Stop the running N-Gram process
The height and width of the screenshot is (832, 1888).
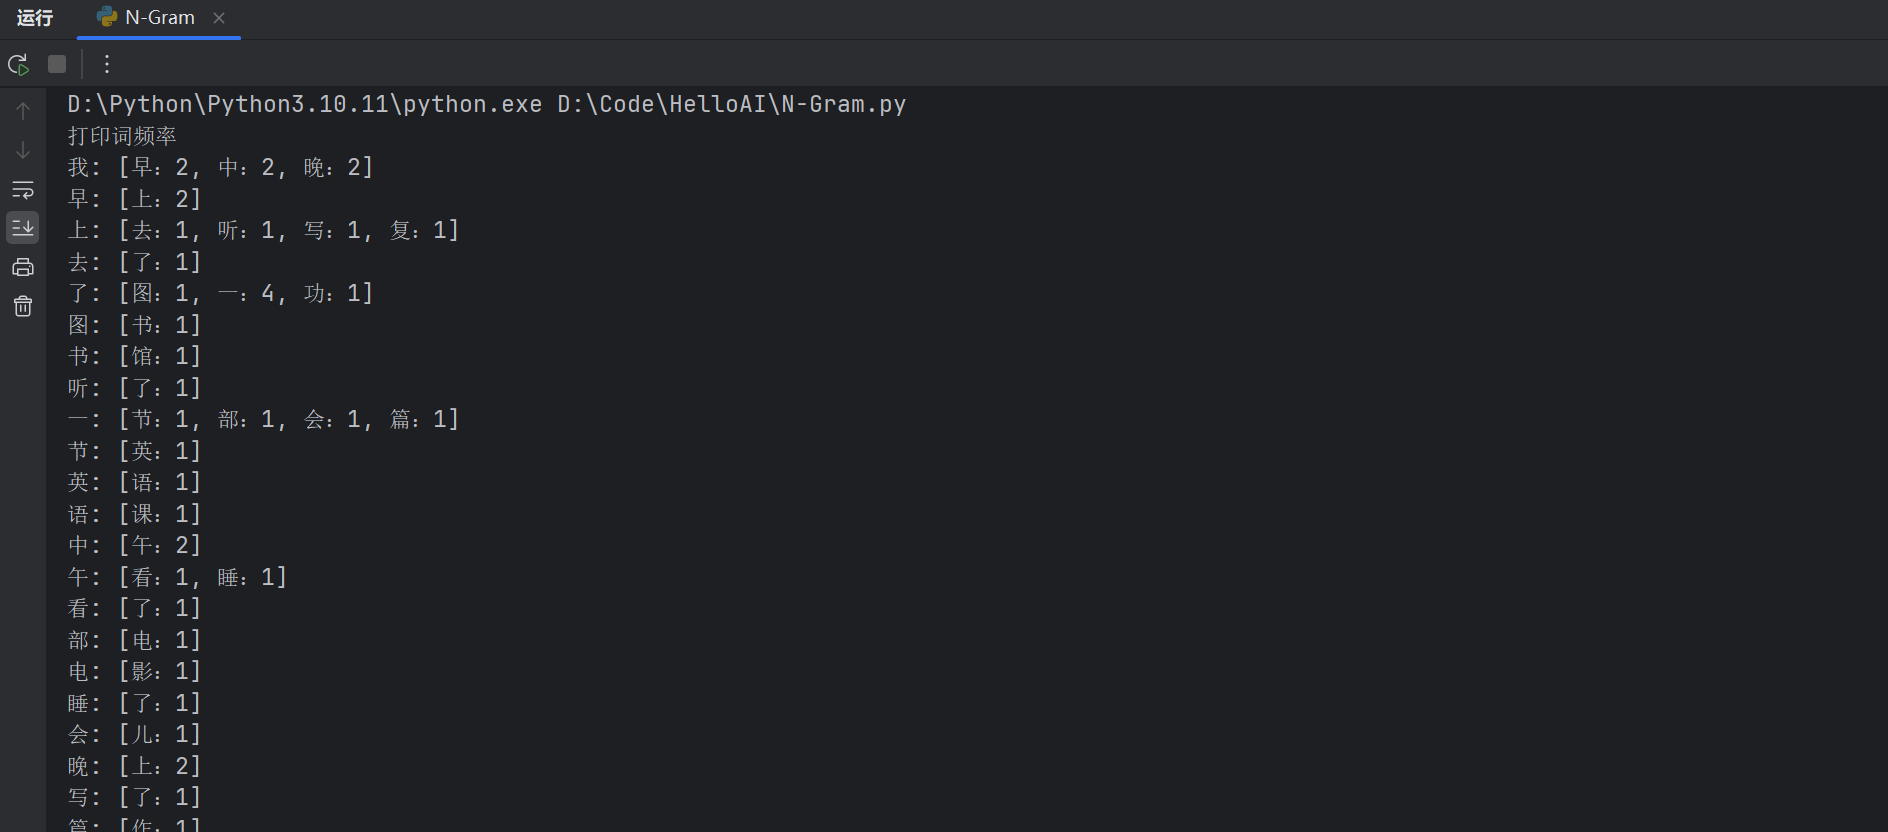(x=57, y=64)
